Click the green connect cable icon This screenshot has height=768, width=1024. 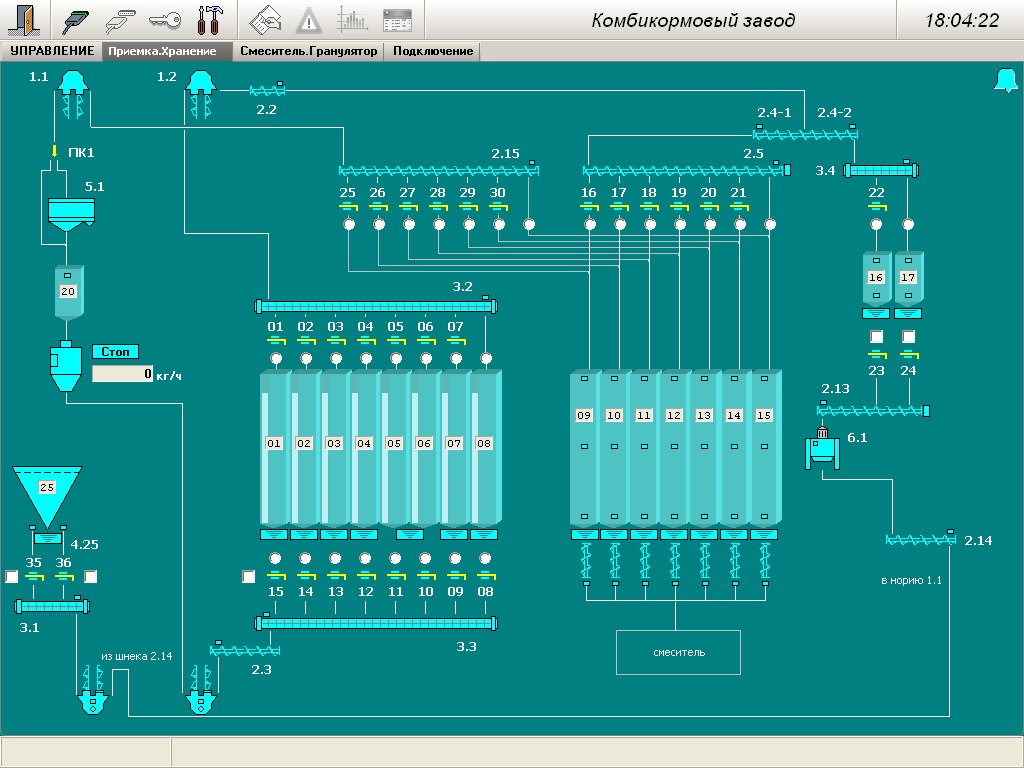point(77,20)
